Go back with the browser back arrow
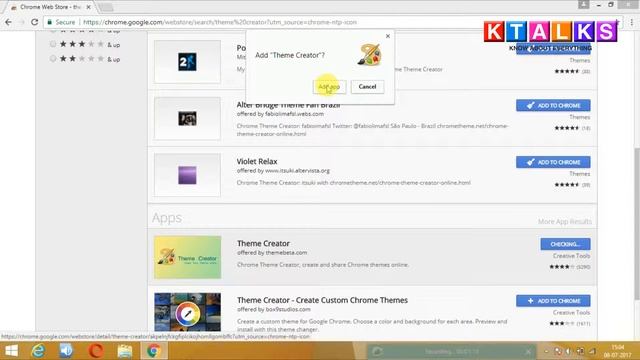 pos(9,22)
